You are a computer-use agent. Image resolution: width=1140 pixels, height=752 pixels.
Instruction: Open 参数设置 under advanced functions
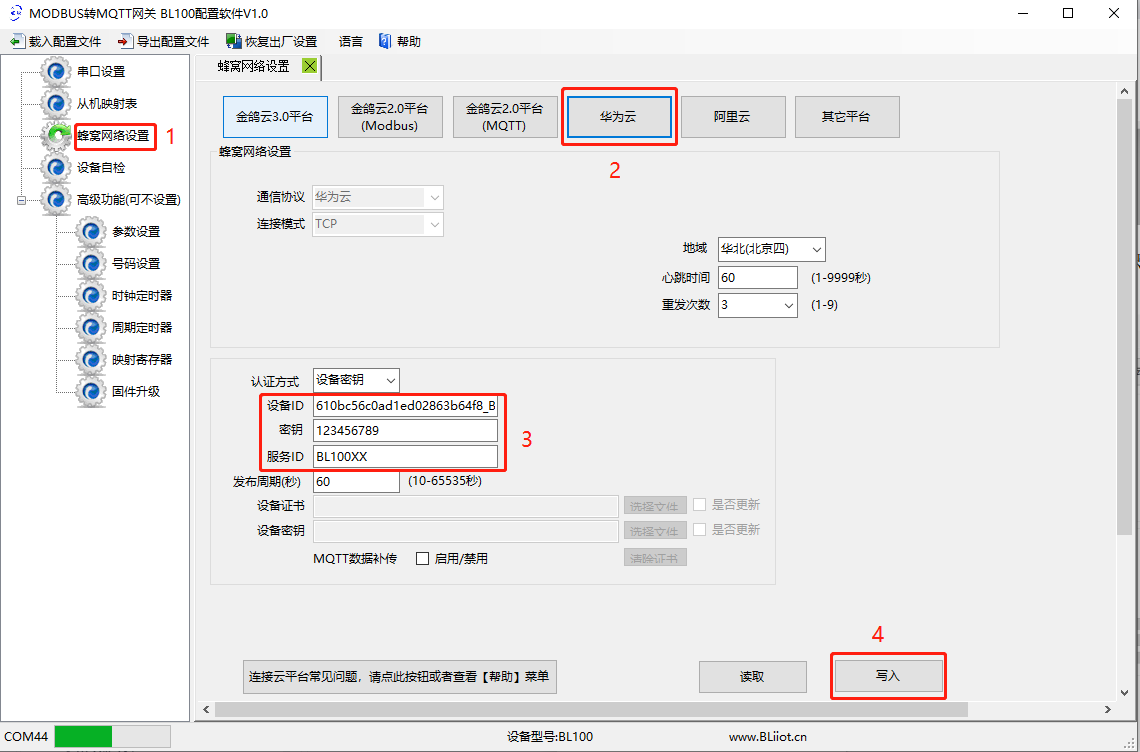pyautogui.click(x=136, y=231)
